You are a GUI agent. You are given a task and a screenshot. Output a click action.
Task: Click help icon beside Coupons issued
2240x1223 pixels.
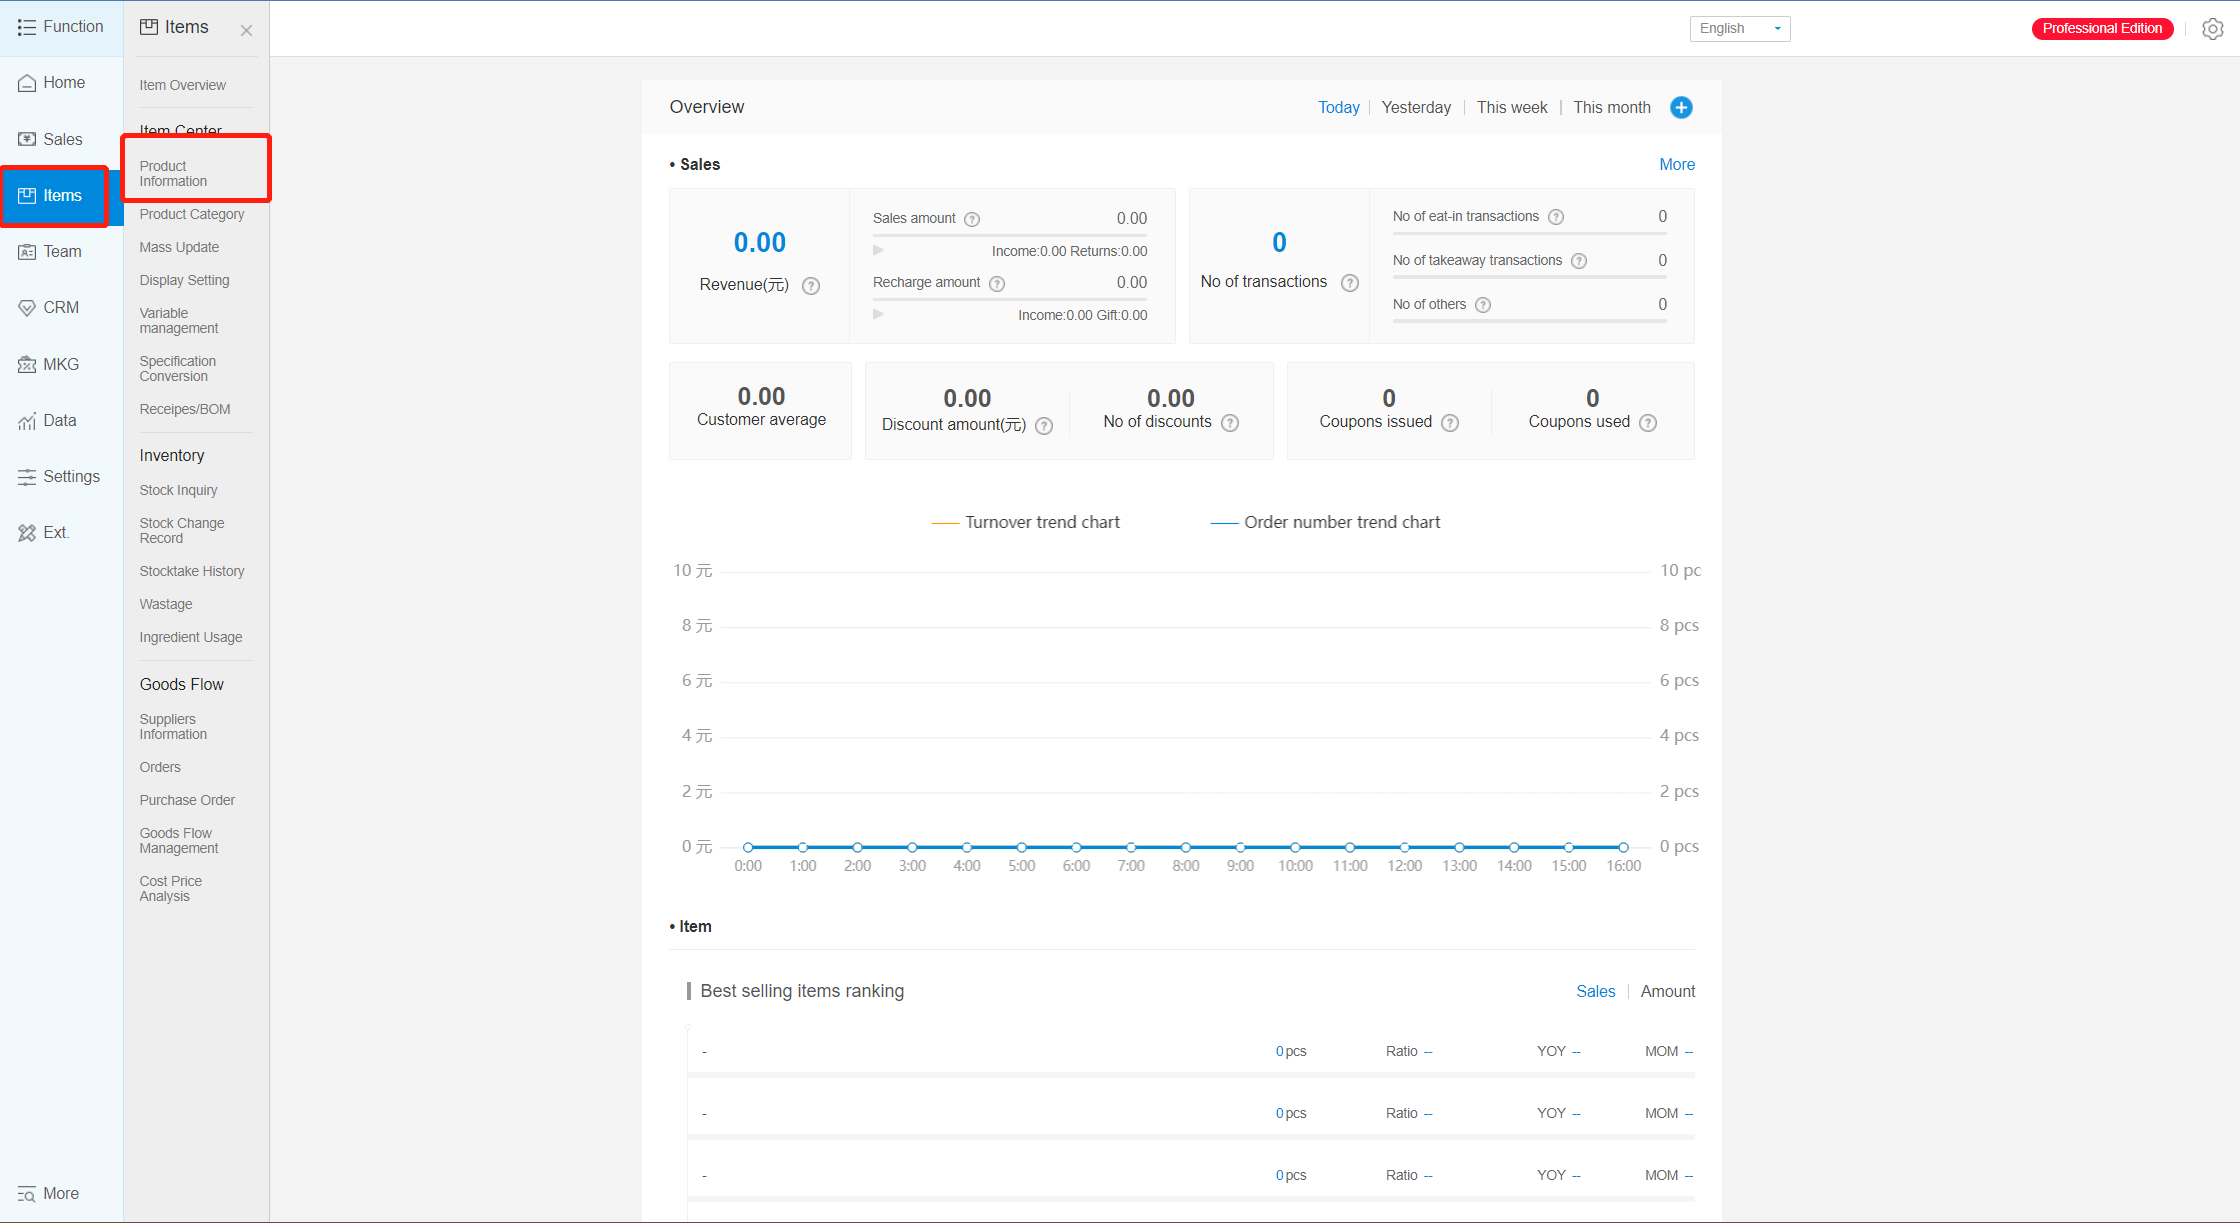[1450, 423]
